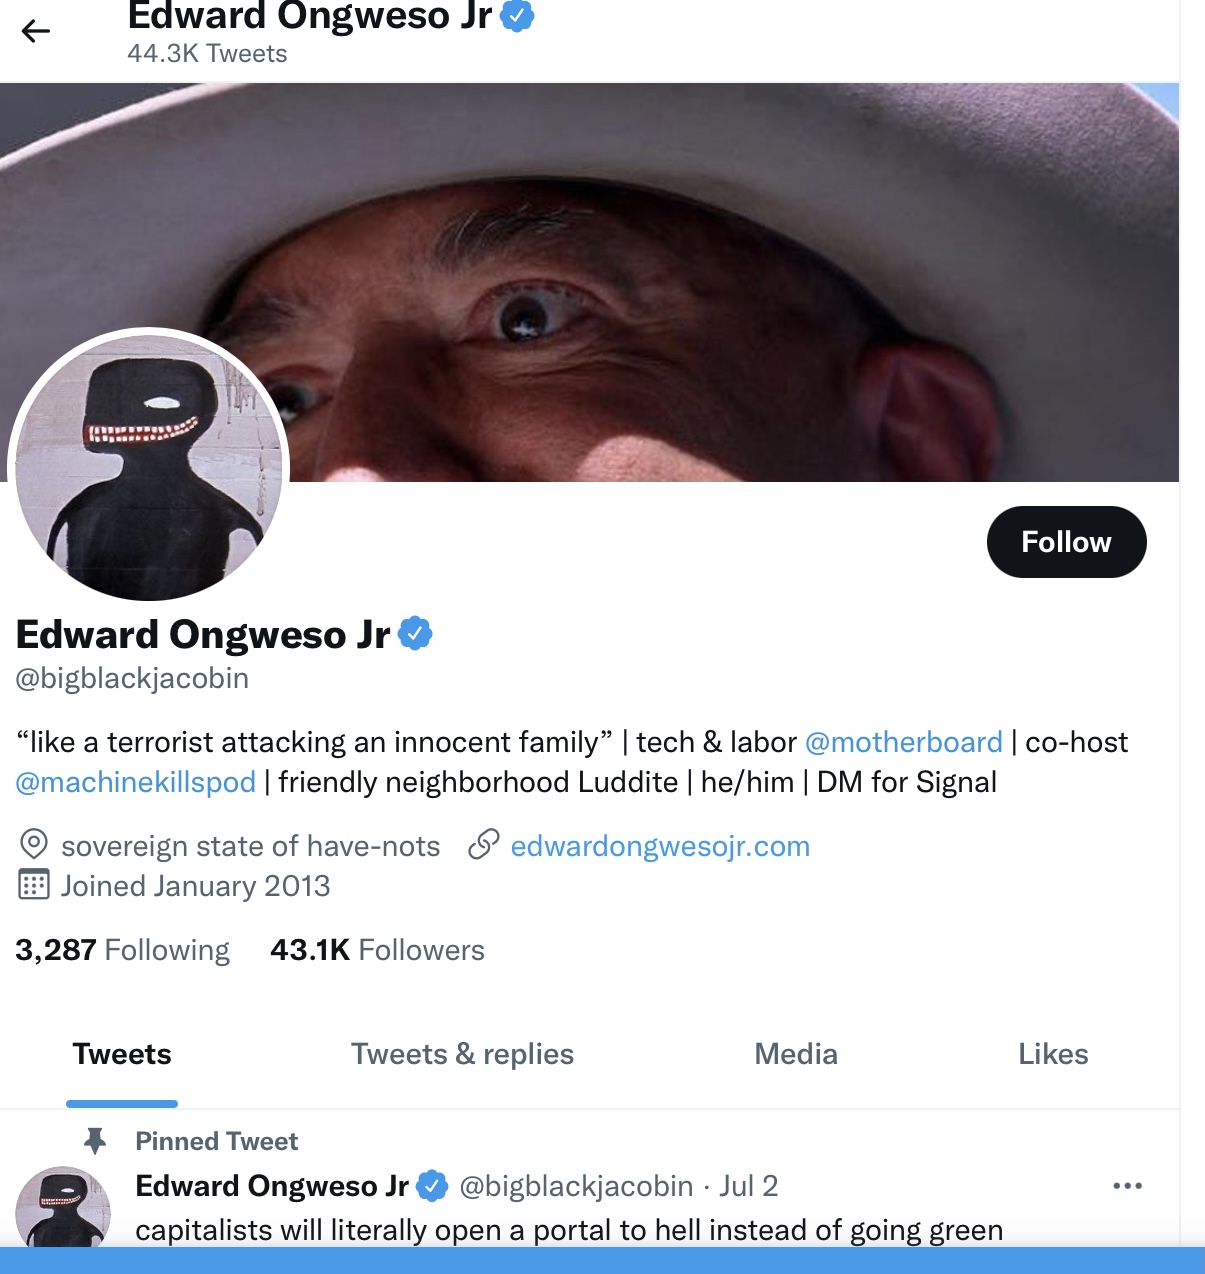Switch to the Media tab
The image size is (1205, 1274).
coord(796,1054)
